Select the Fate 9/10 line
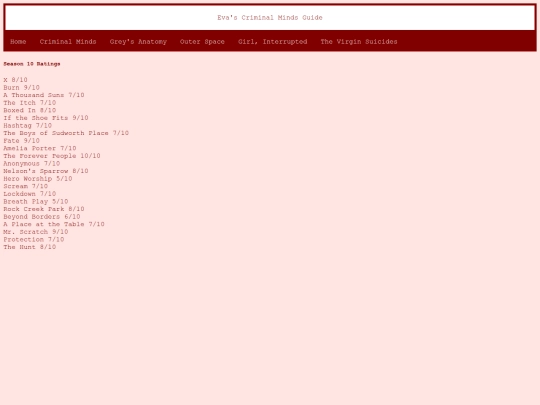 21,141
